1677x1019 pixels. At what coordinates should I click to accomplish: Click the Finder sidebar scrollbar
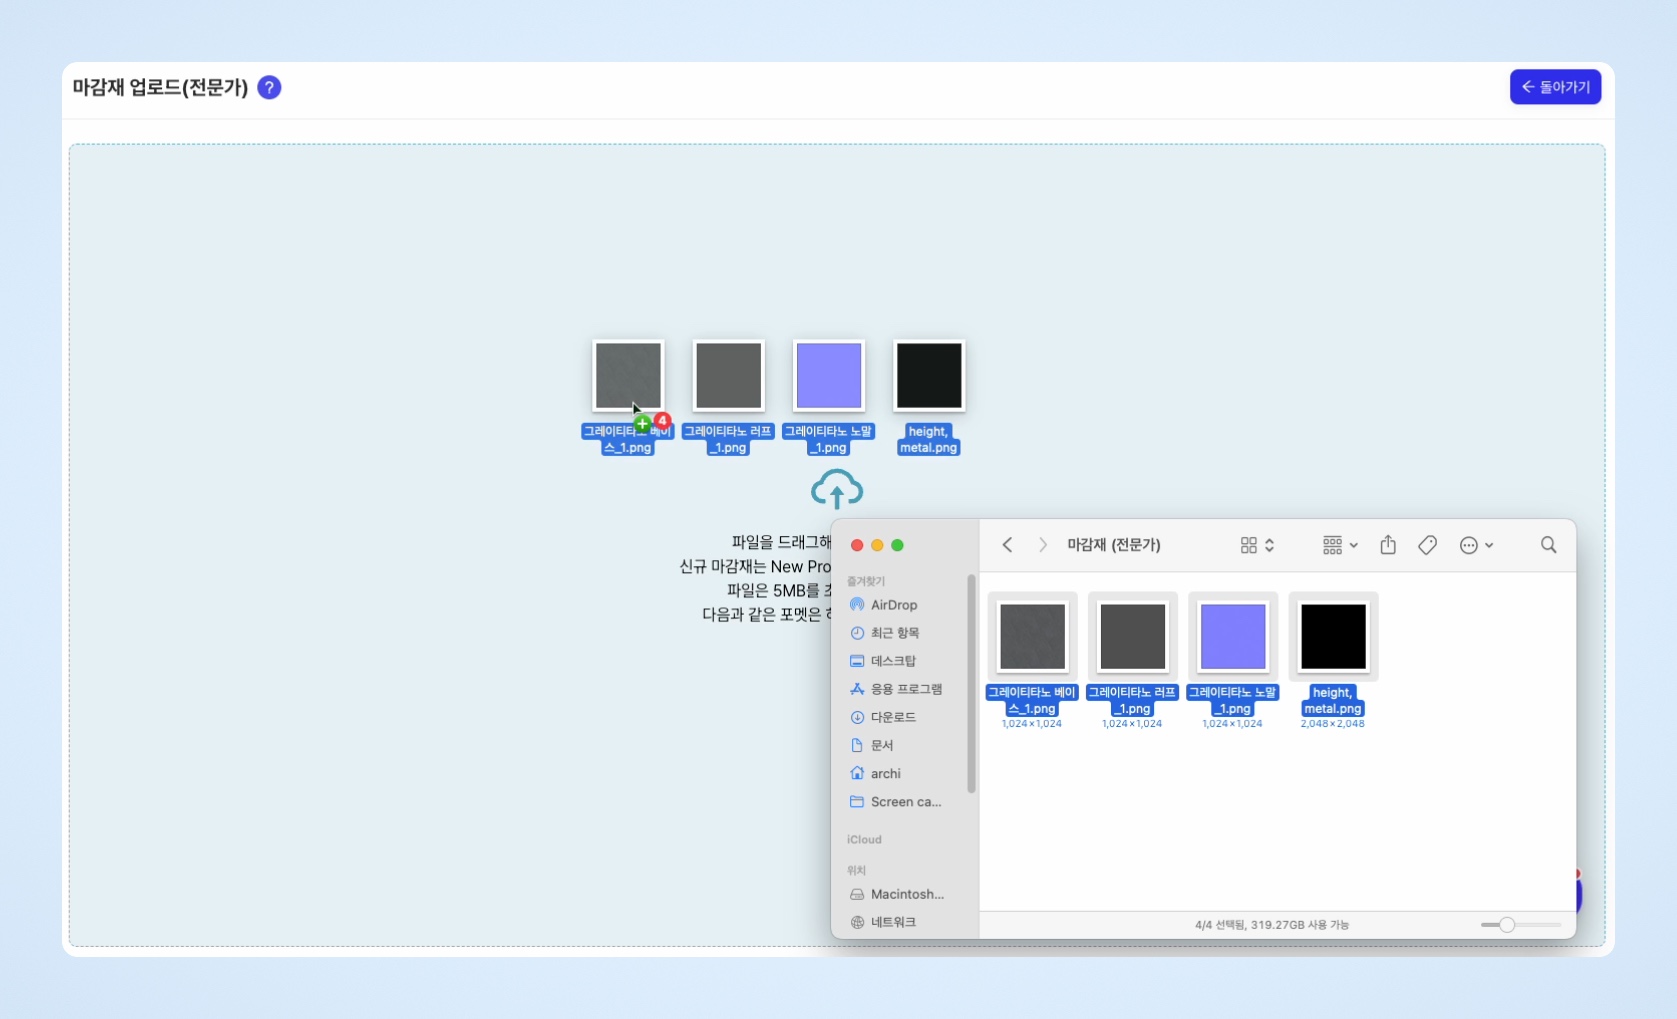pos(971,684)
